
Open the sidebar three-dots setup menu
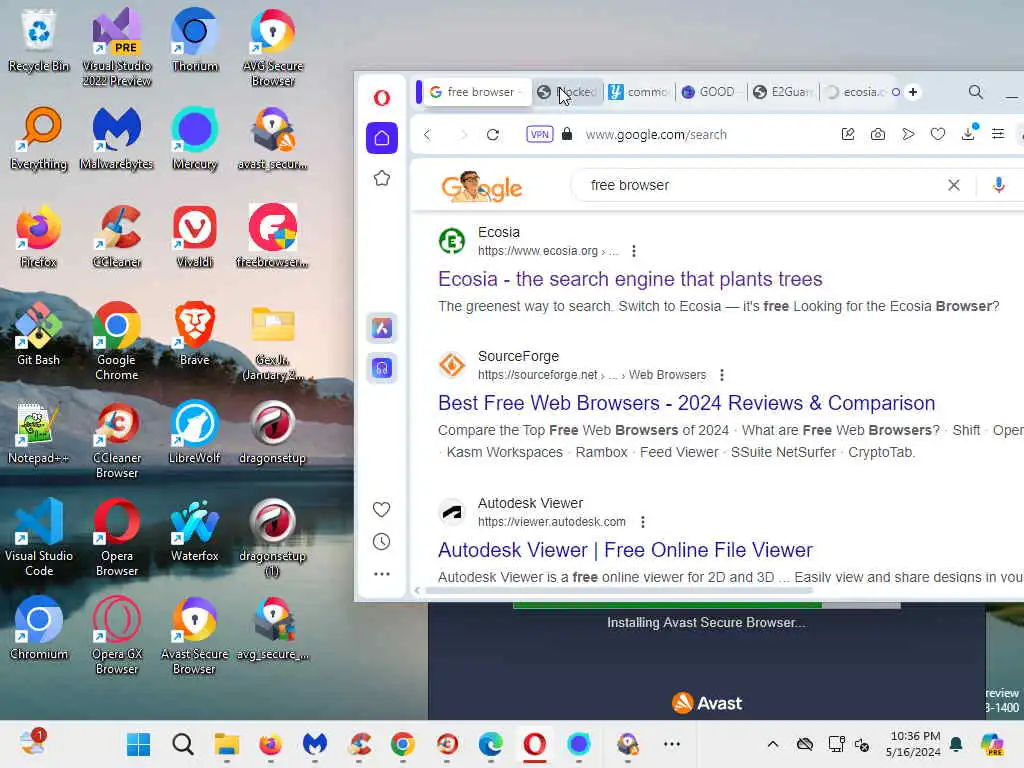click(381, 574)
